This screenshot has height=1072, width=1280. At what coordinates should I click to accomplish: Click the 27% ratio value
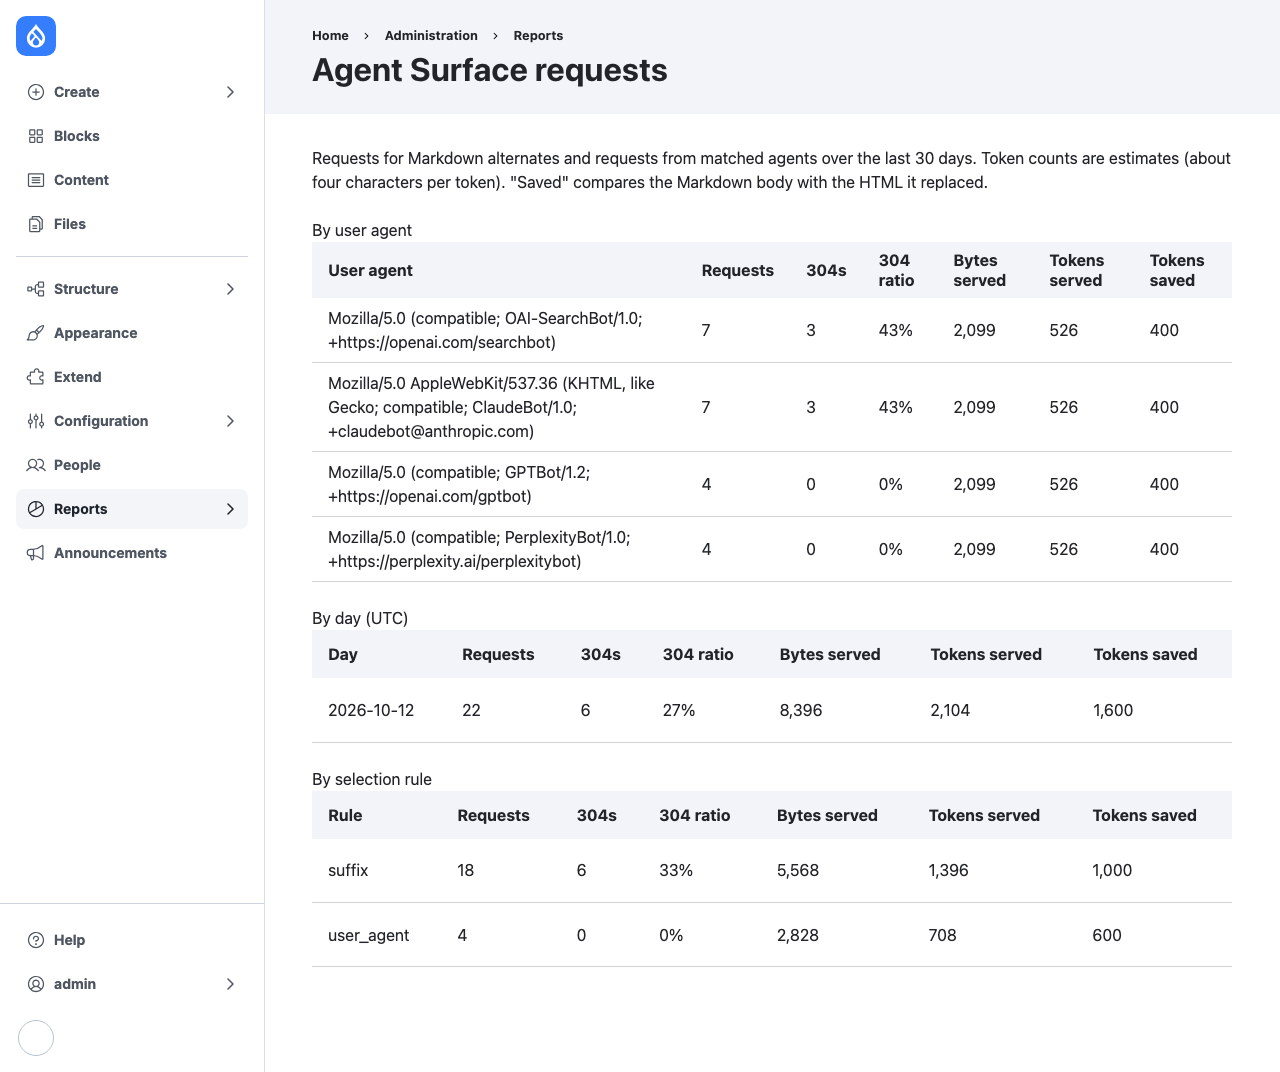pyautogui.click(x=679, y=710)
